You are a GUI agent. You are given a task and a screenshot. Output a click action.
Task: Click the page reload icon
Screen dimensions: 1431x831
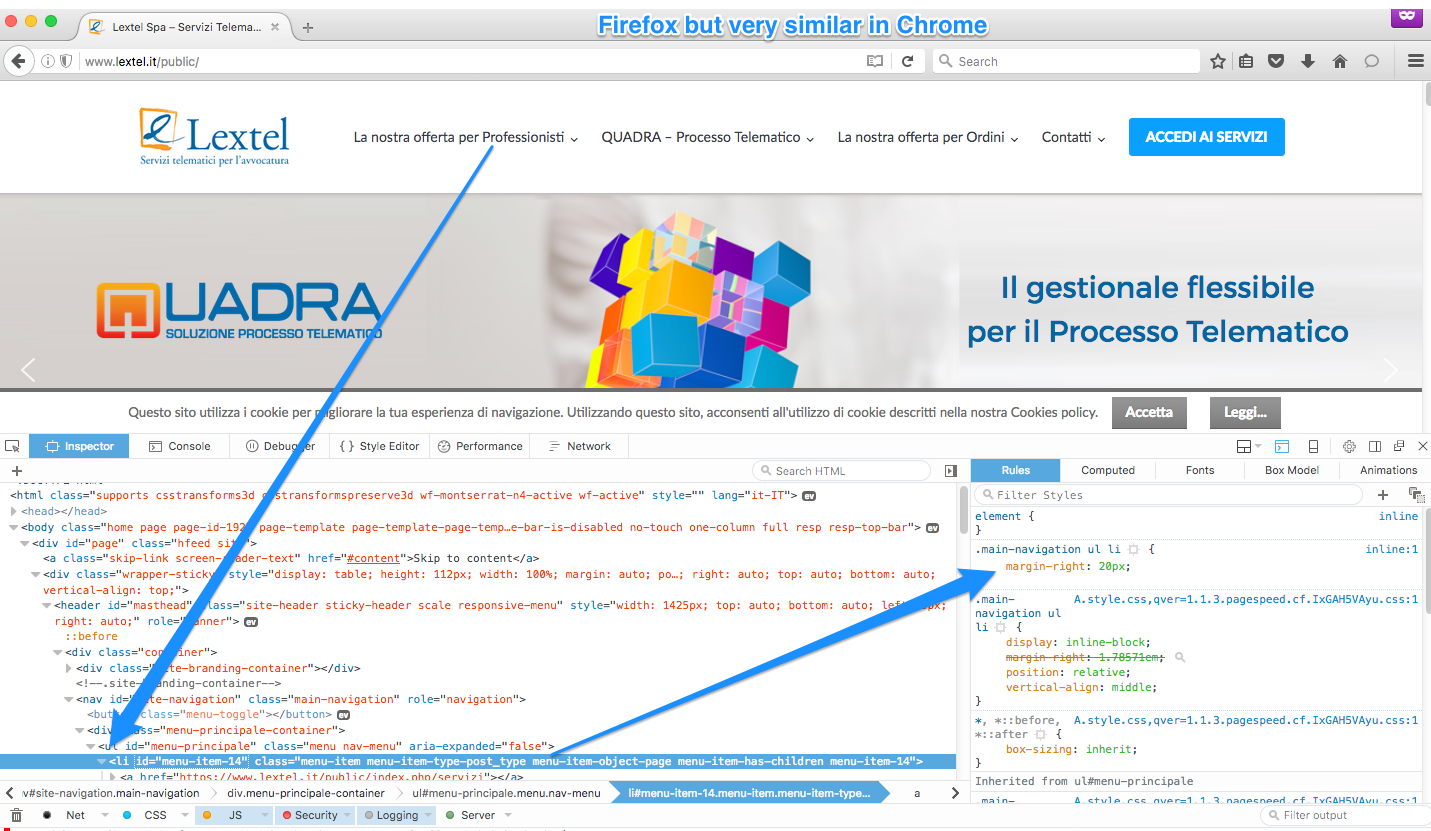pyautogui.click(x=907, y=61)
